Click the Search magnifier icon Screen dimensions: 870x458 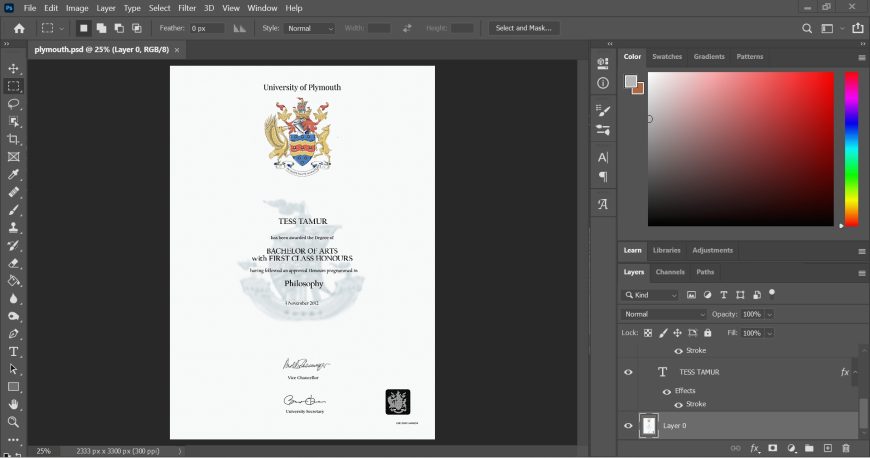click(x=807, y=28)
